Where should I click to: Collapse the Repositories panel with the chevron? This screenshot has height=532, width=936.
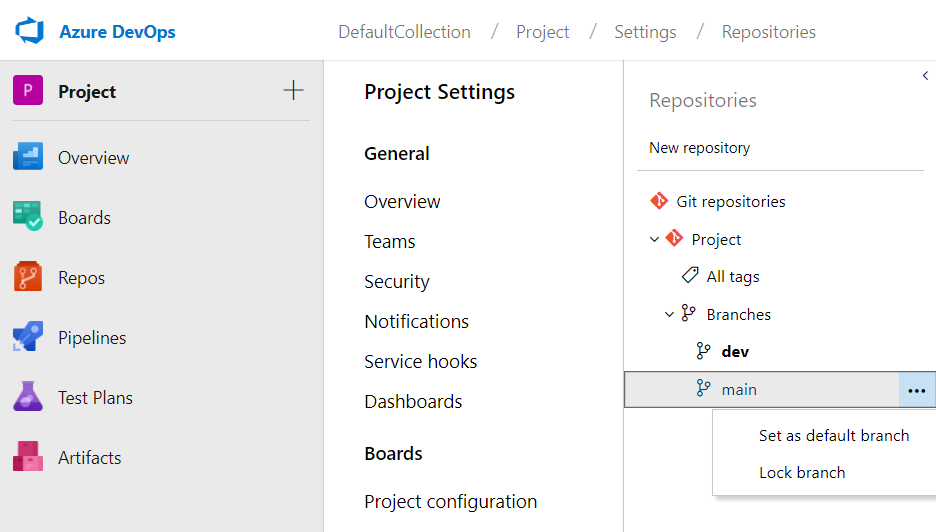pyautogui.click(x=925, y=75)
